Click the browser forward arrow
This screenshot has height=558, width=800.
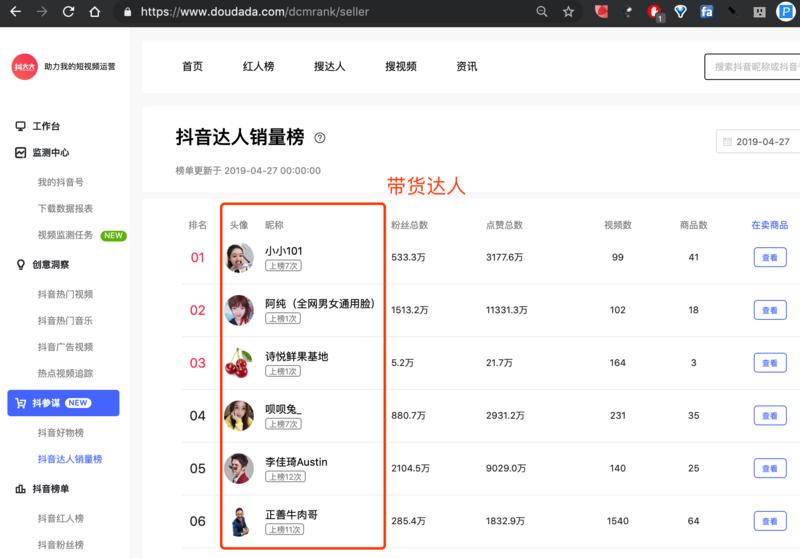point(42,11)
